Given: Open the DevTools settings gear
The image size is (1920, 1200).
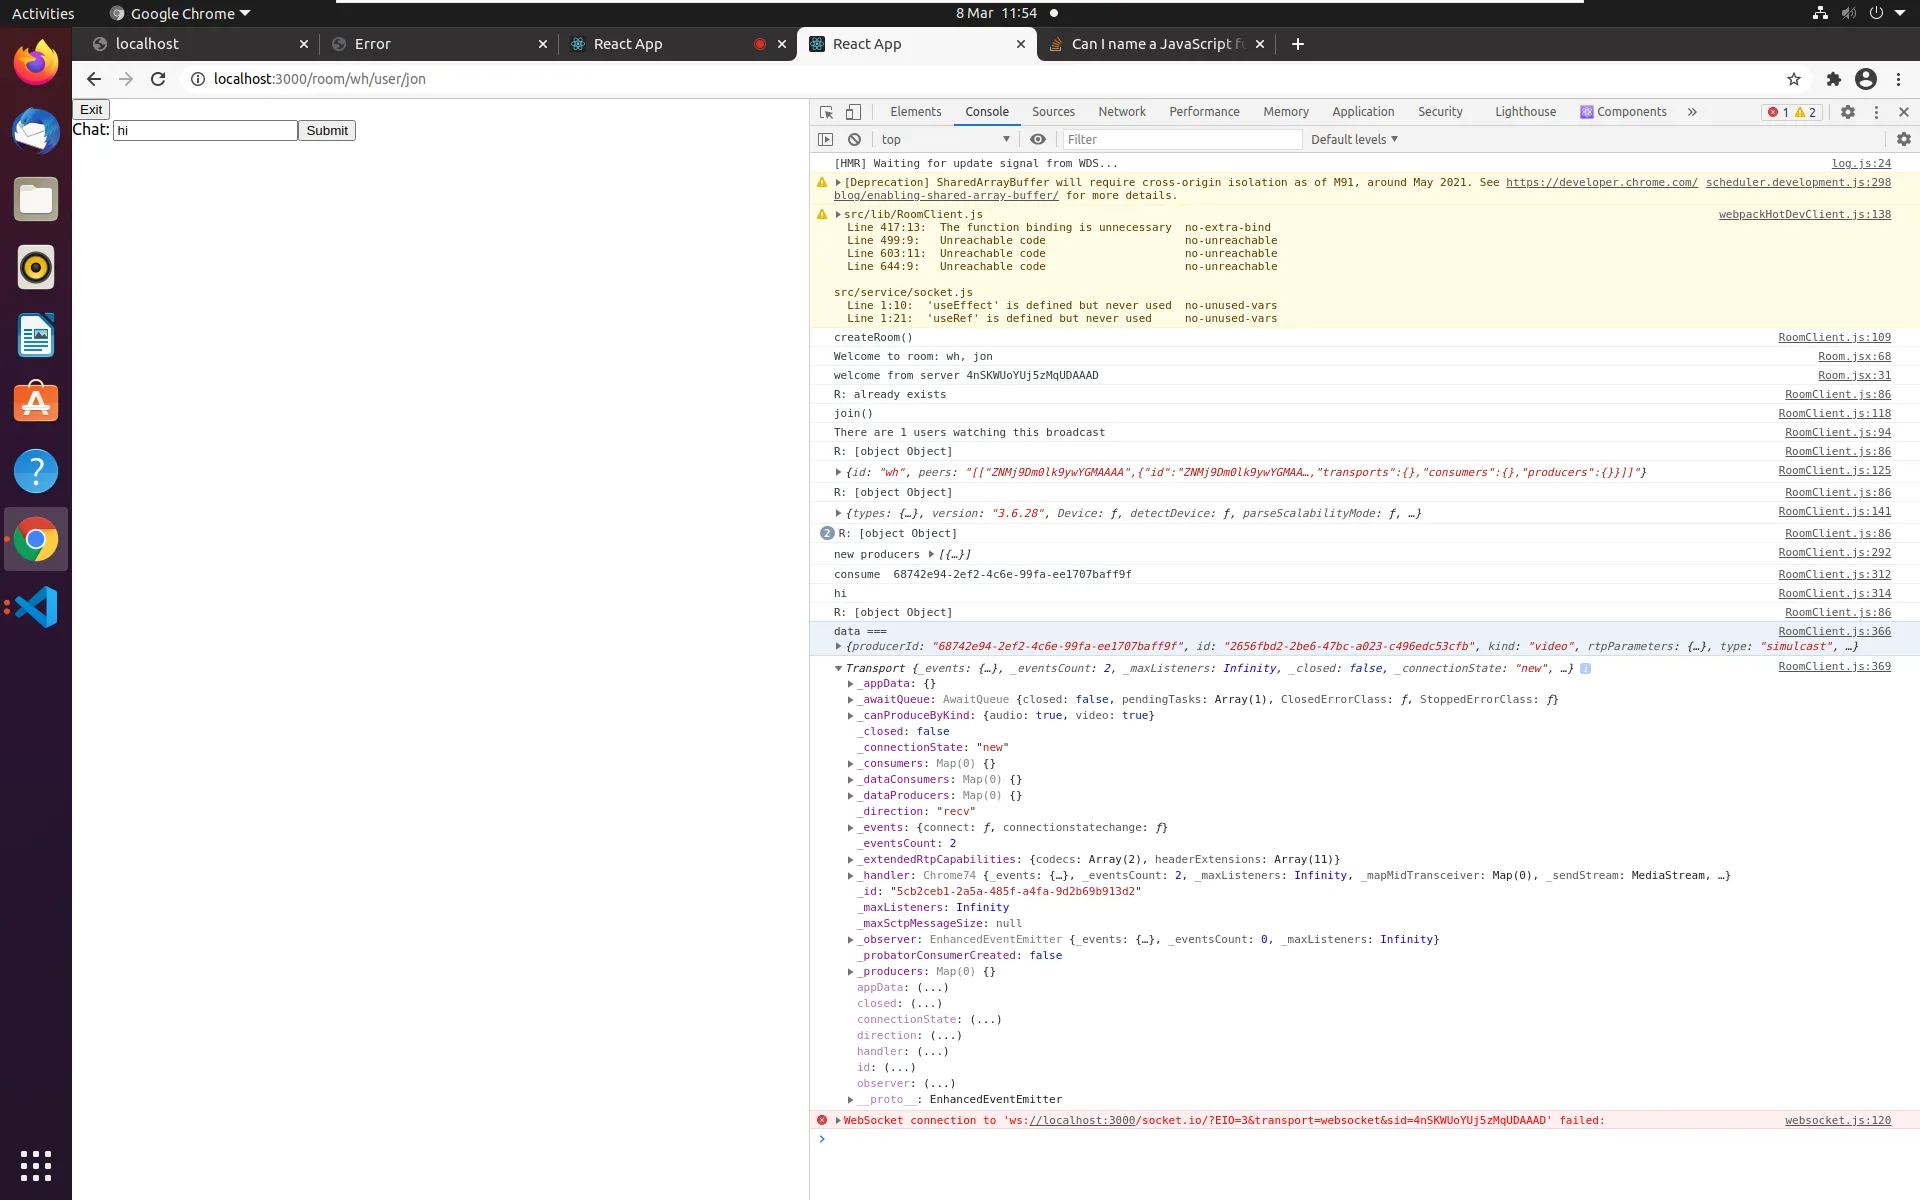Looking at the screenshot, I should coord(1848,112).
